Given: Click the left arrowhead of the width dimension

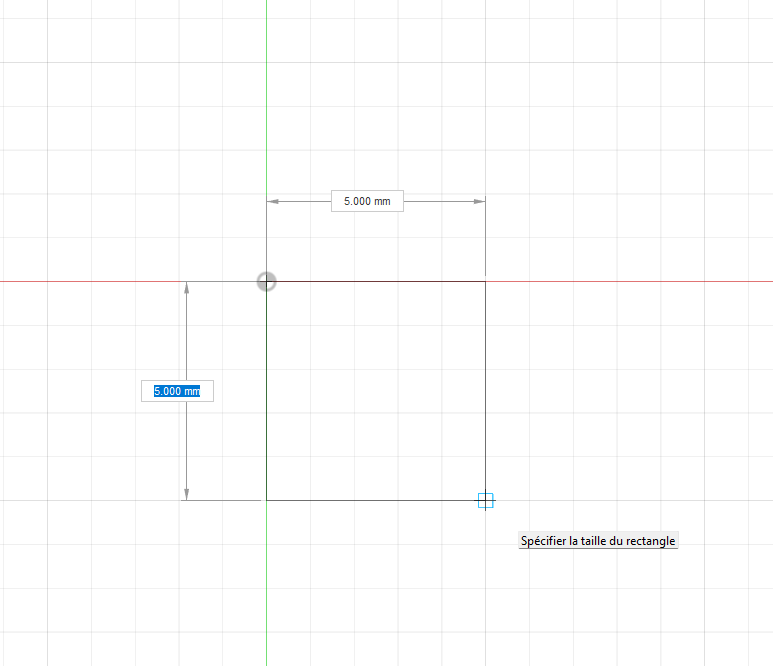Looking at the screenshot, I should [273, 201].
